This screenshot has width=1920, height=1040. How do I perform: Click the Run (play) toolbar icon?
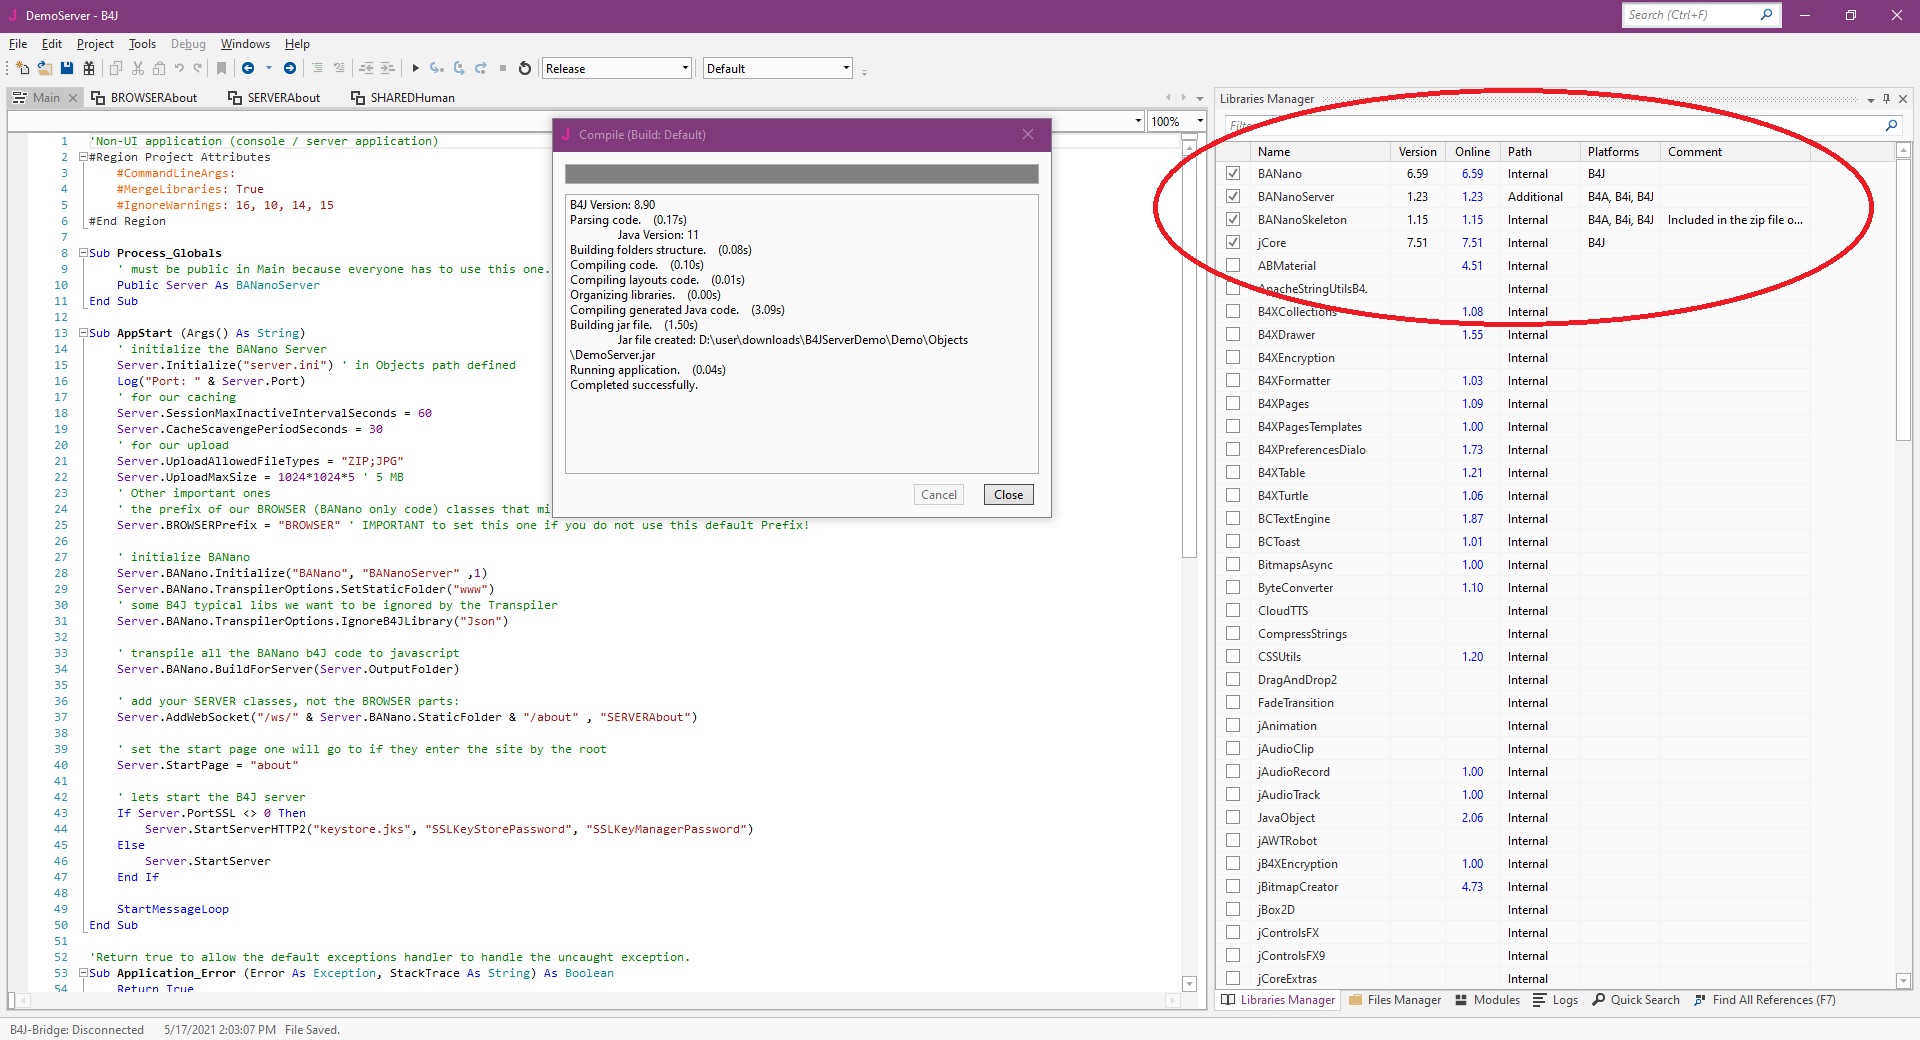point(415,68)
